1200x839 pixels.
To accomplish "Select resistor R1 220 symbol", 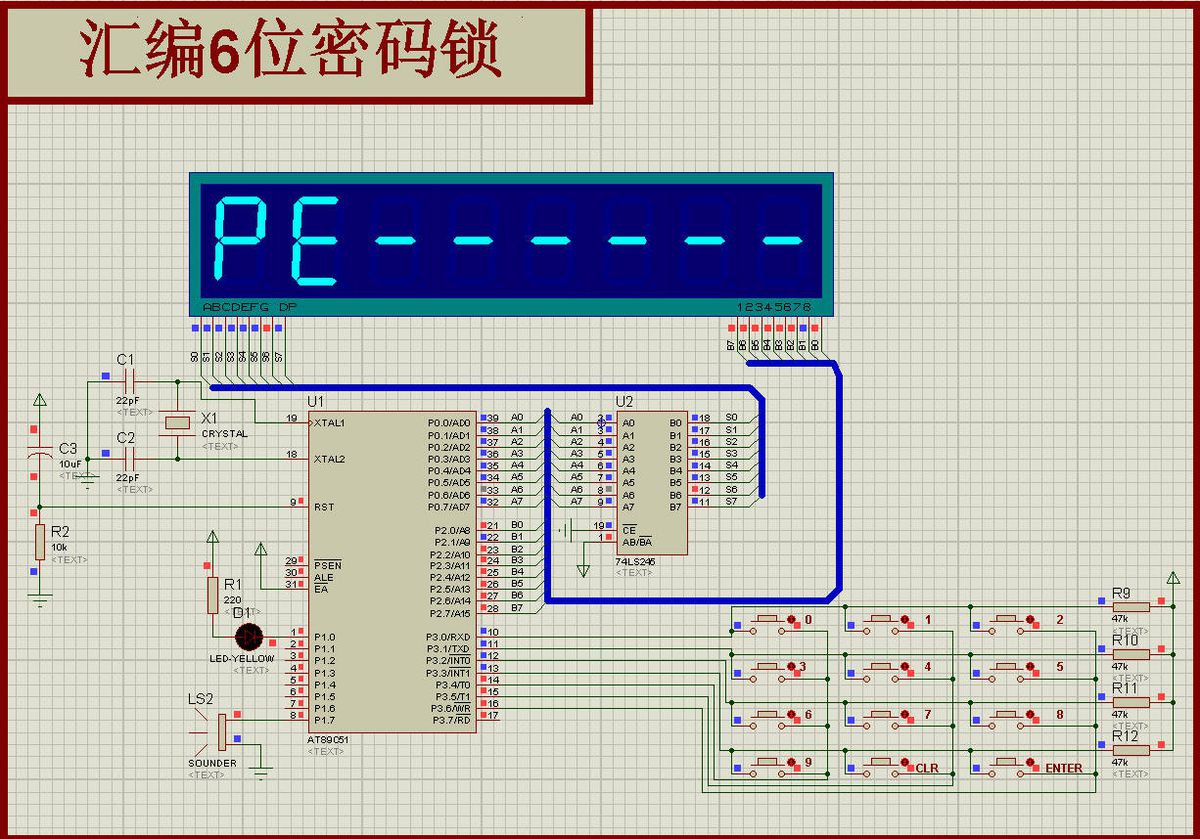I will (212, 594).
